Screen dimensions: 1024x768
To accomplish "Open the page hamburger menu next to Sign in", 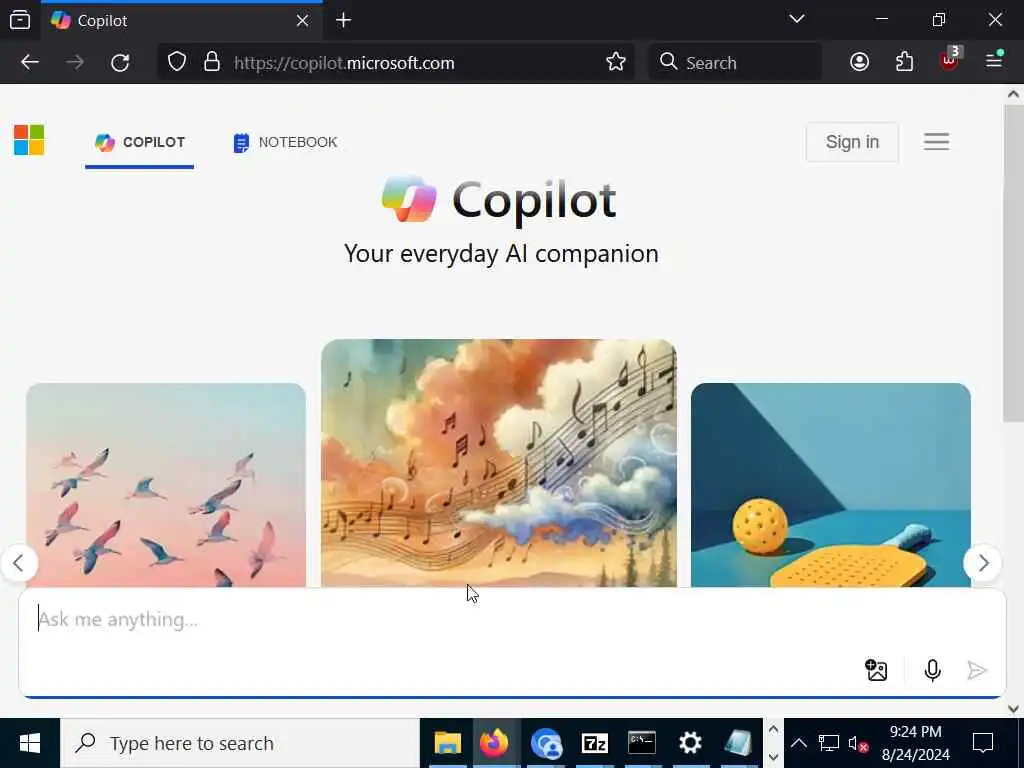I will [x=936, y=141].
